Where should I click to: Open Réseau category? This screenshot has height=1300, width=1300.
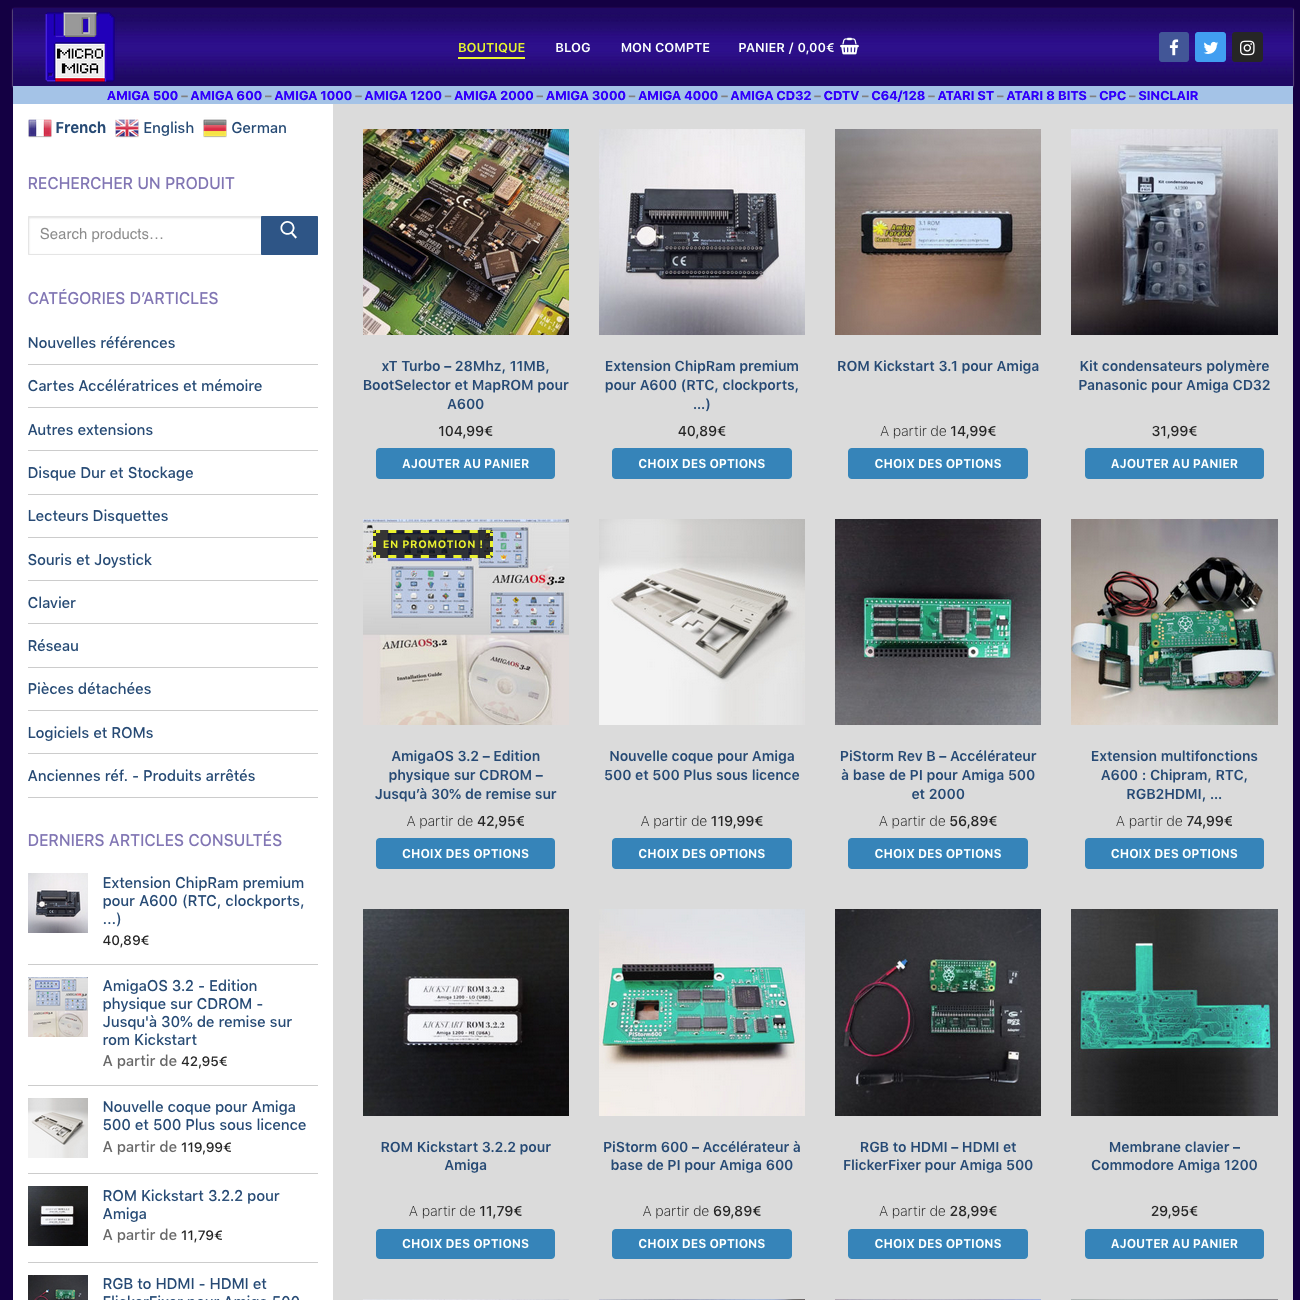click(x=53, y=646)
